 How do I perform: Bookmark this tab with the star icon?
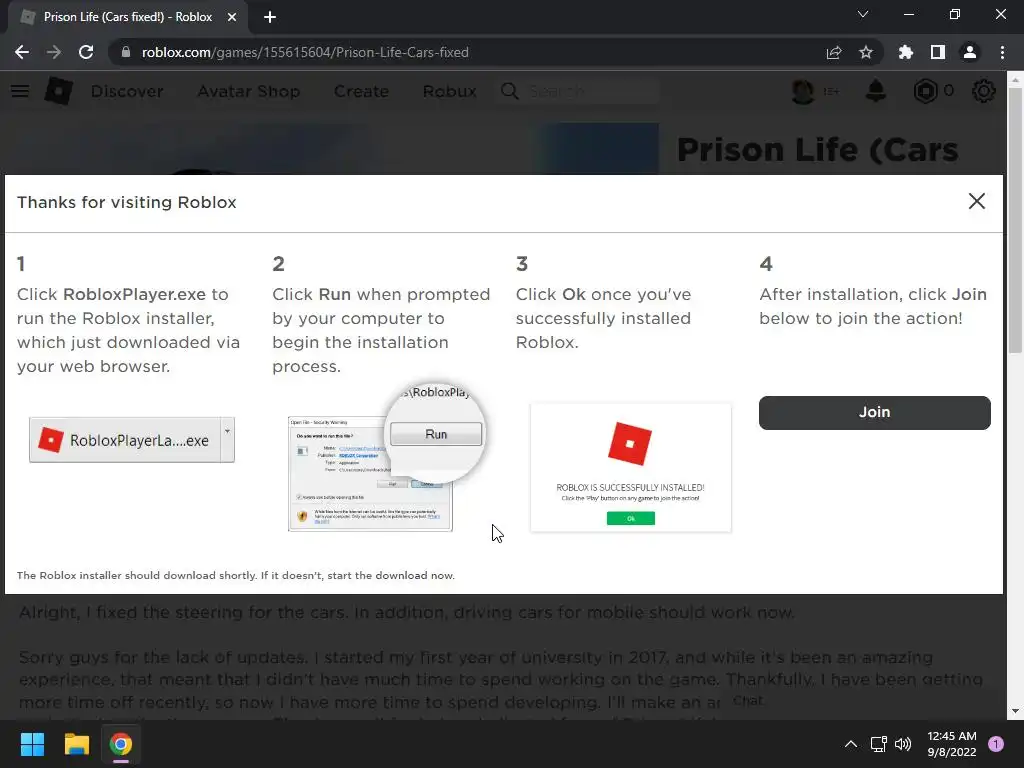tap(866, 52)
